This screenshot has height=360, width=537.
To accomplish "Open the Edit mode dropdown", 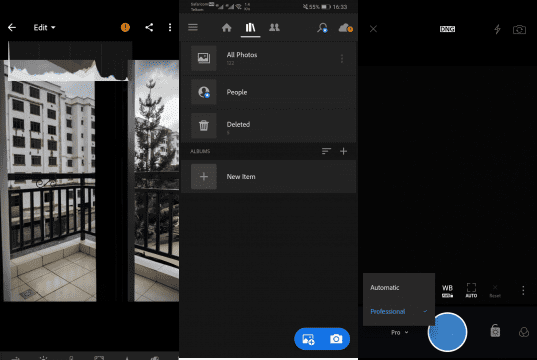I will click(45, 28).
